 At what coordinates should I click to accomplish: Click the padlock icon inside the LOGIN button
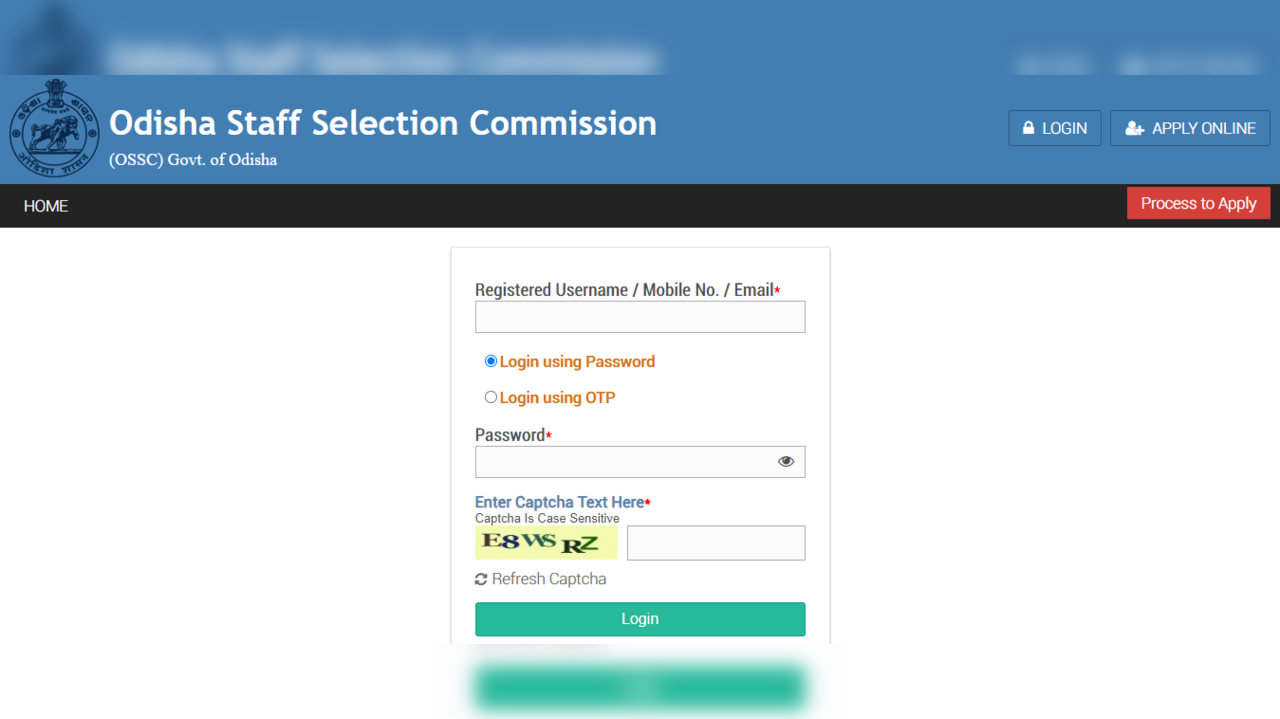tap(1029, 128)
